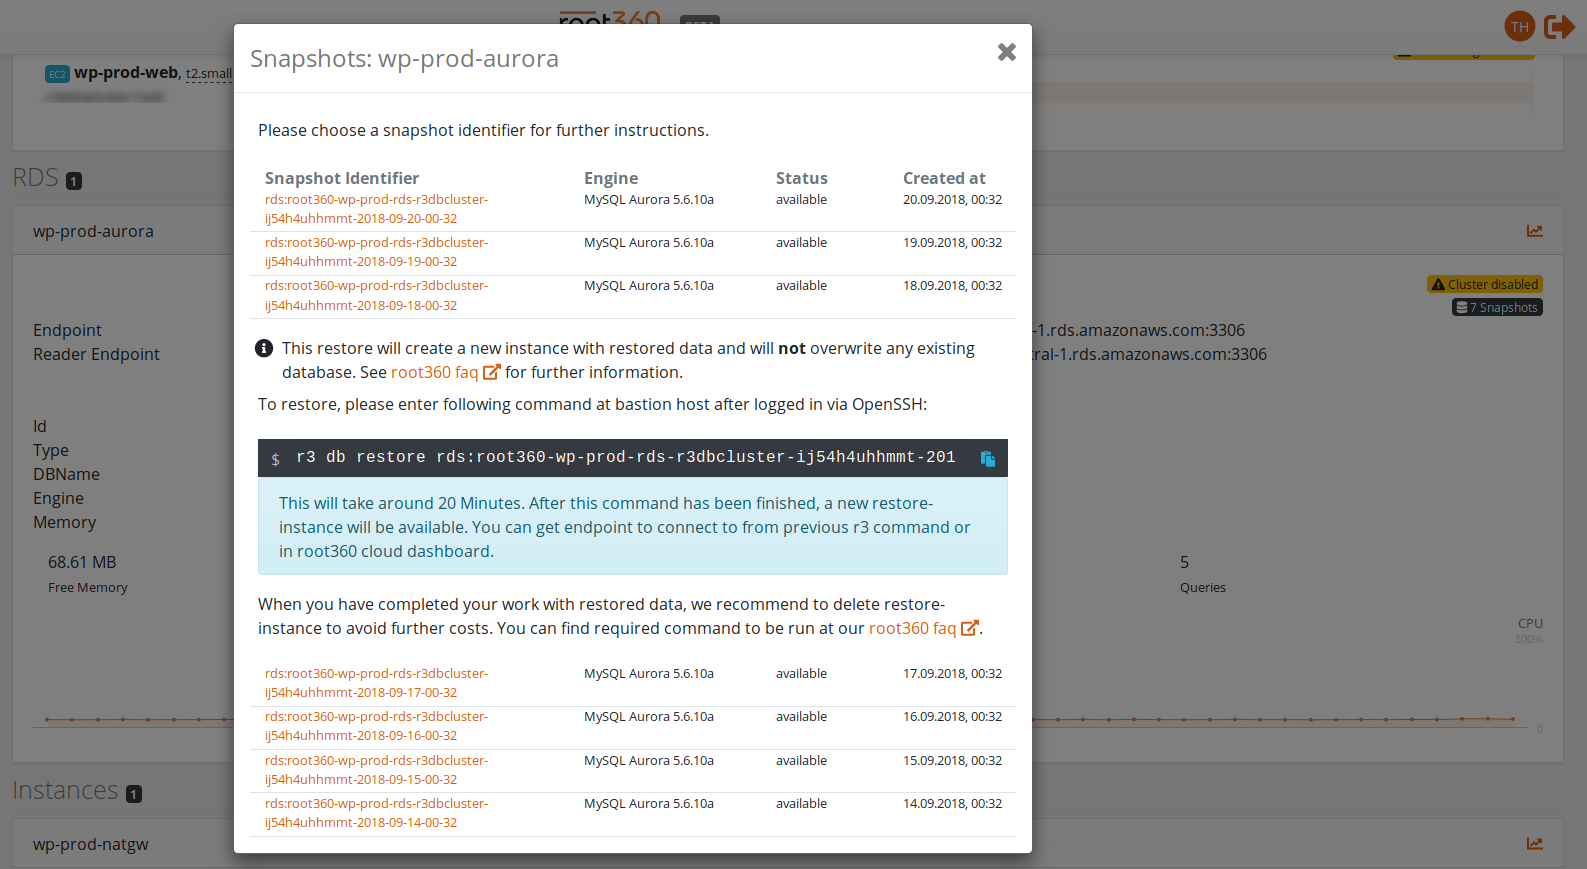
Task: Click the Instances section heading
Action: click(65, 790)
